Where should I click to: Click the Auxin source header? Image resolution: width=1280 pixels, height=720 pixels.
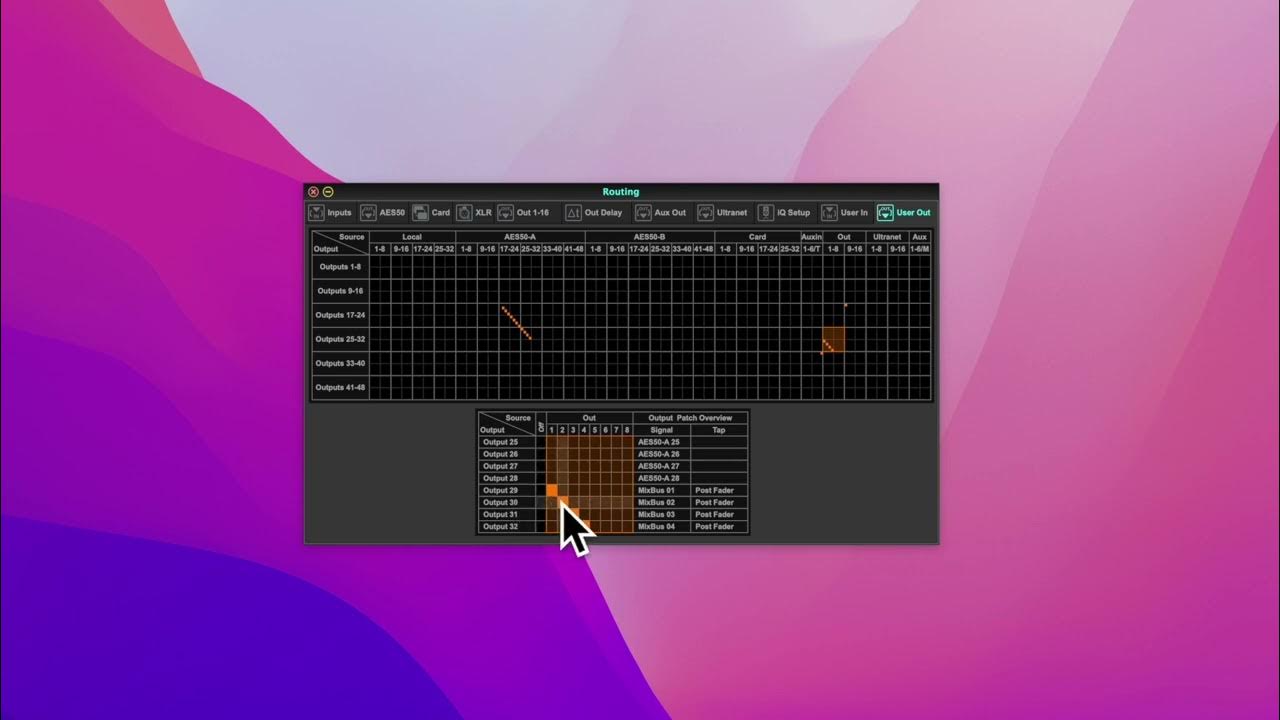tap(811, 237)
